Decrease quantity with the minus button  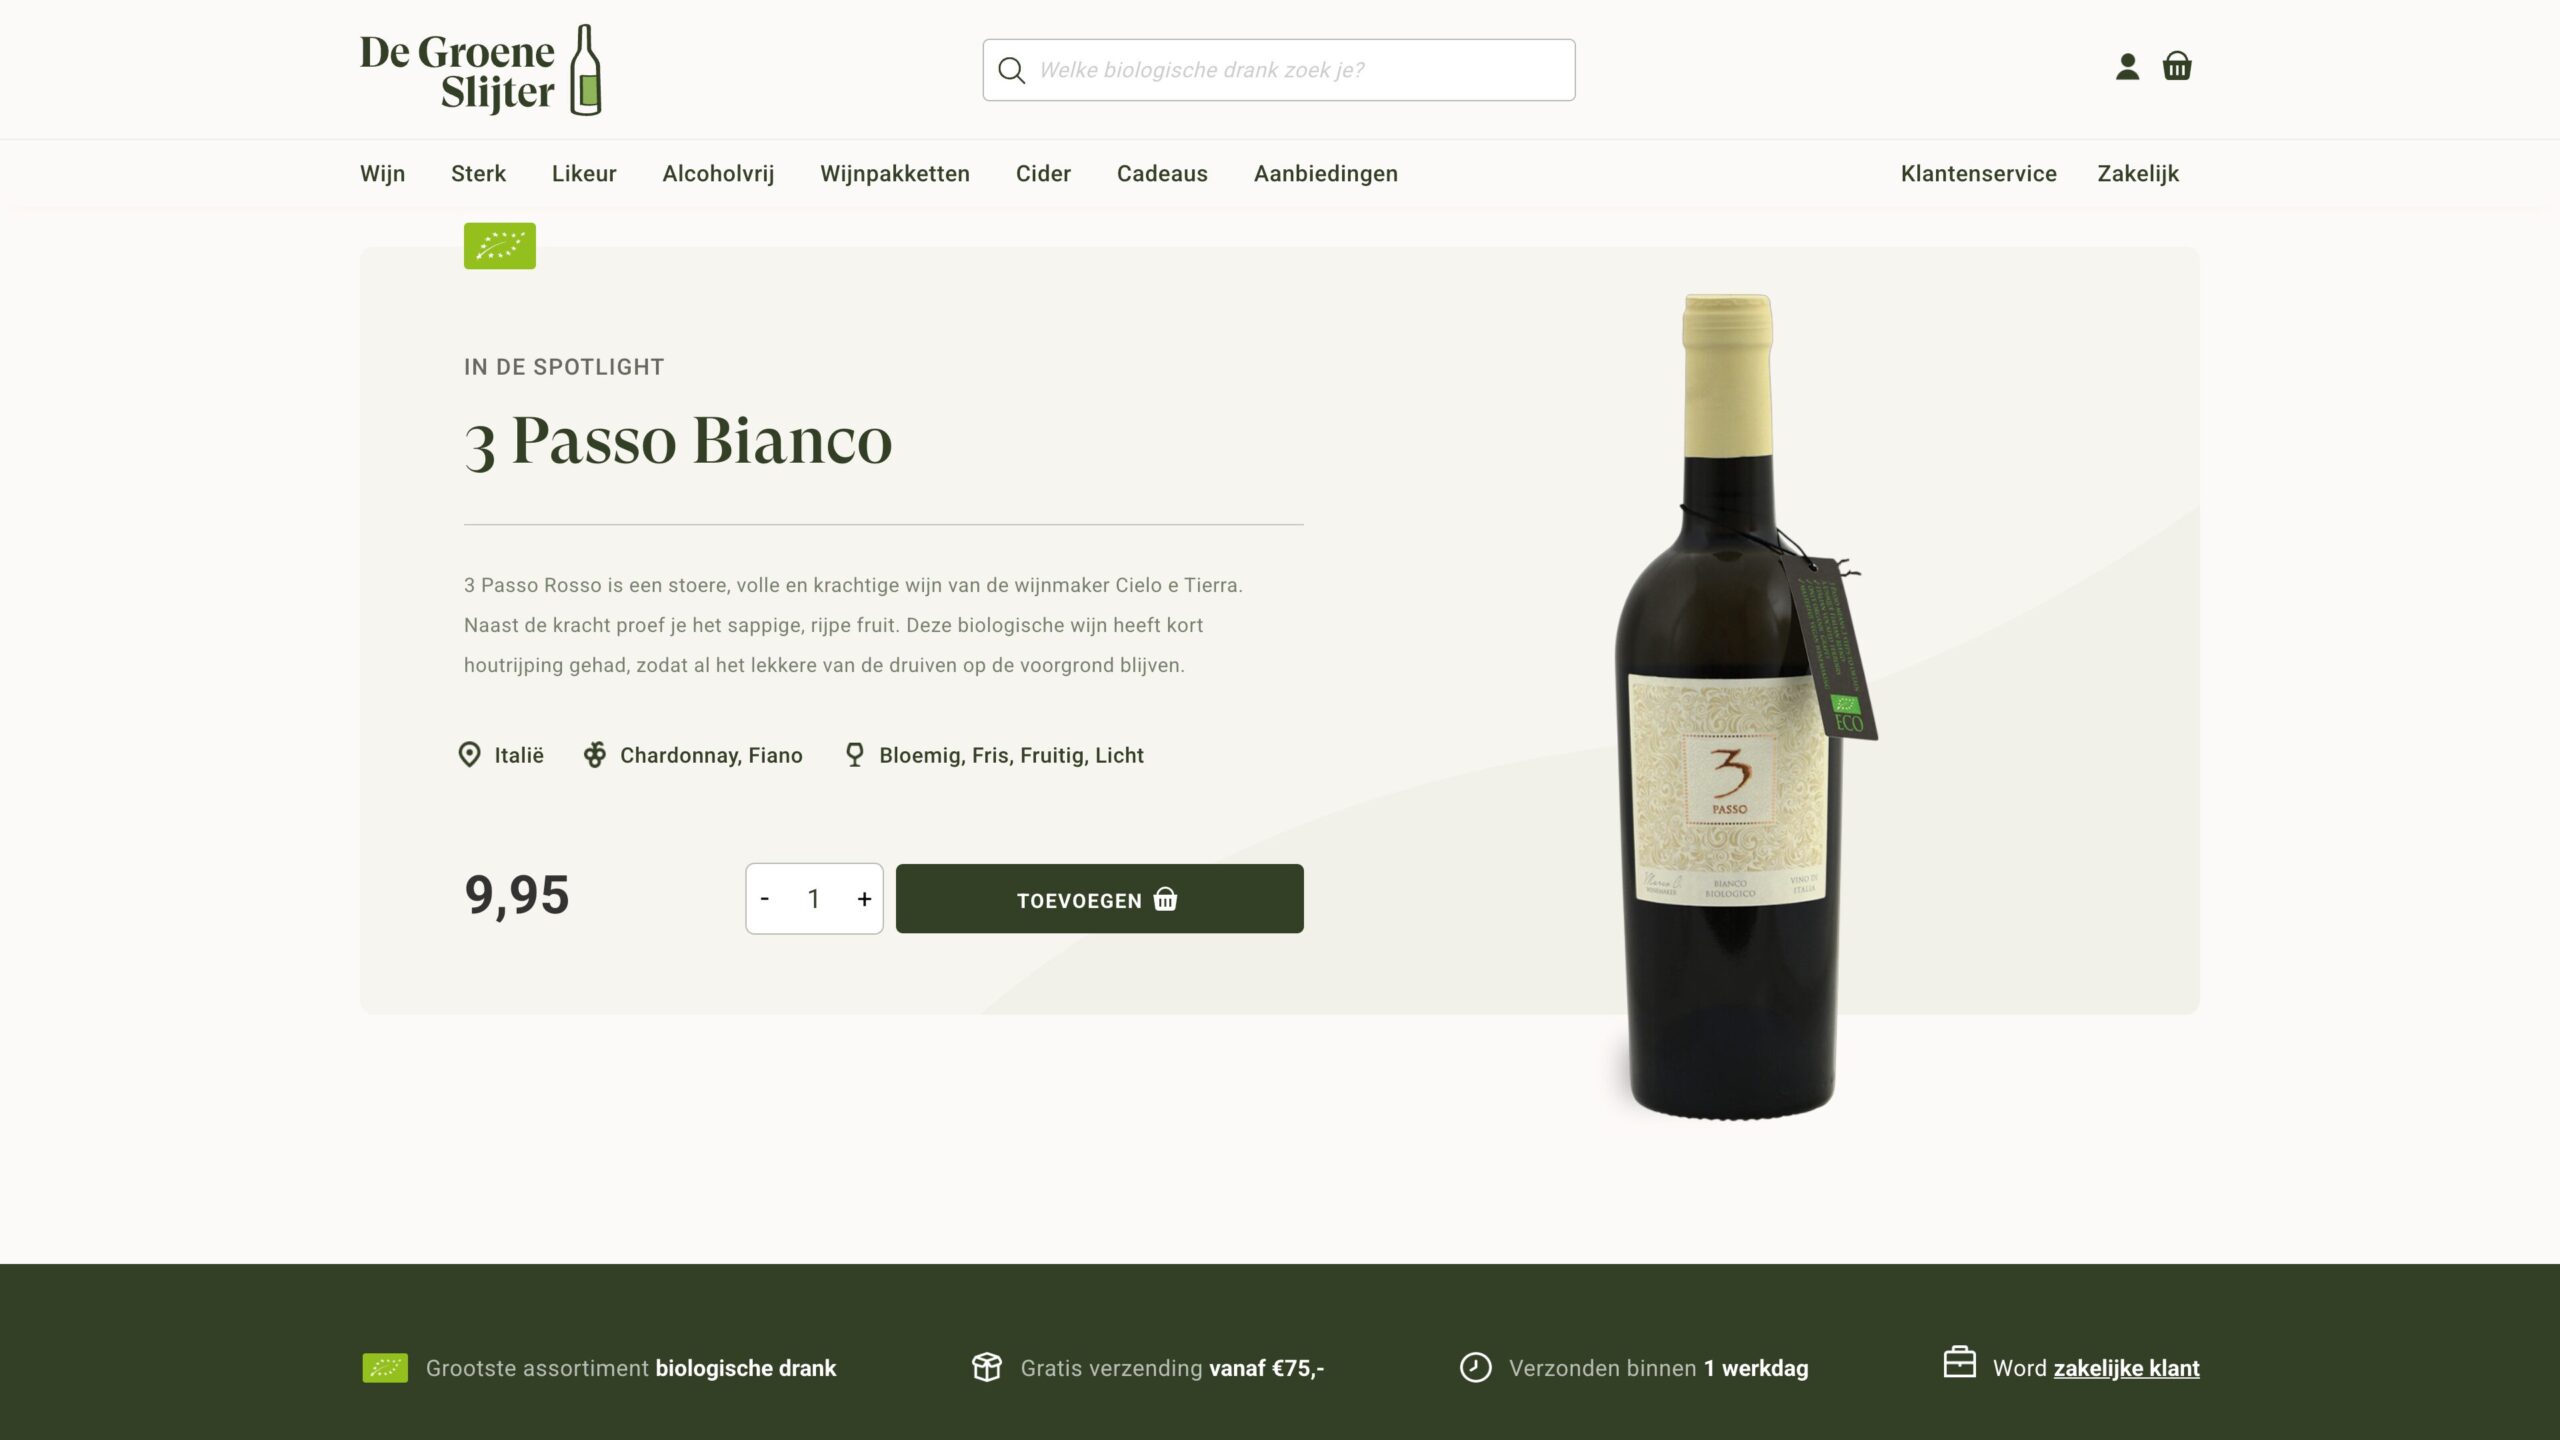pos(765,898)
